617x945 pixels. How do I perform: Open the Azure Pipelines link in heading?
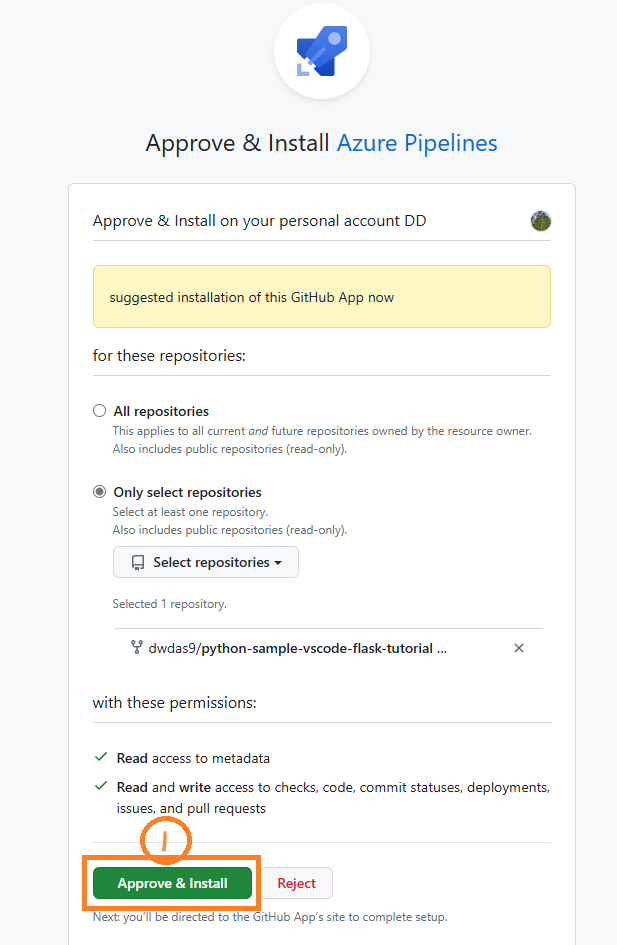pyautogui.click(x=417, y=143)
